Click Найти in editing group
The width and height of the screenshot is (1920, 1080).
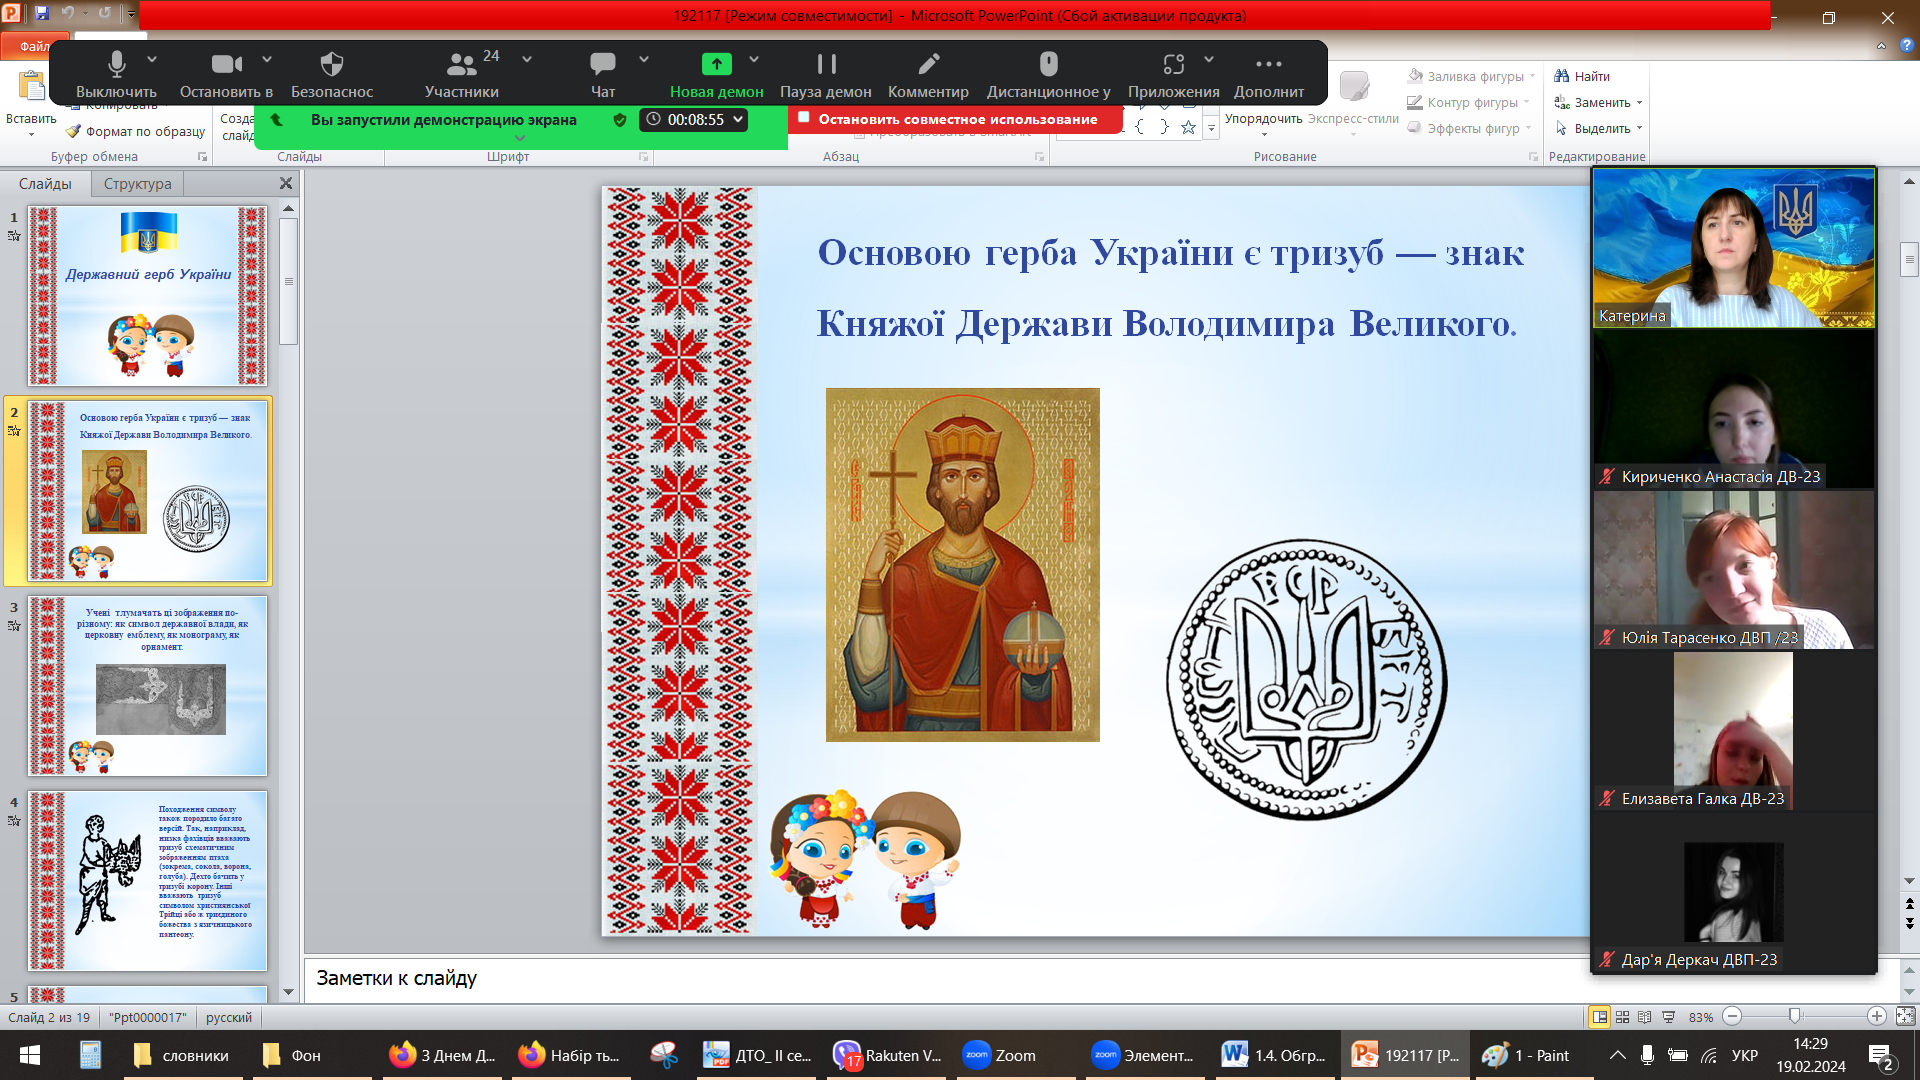(x=1582, y=76)
